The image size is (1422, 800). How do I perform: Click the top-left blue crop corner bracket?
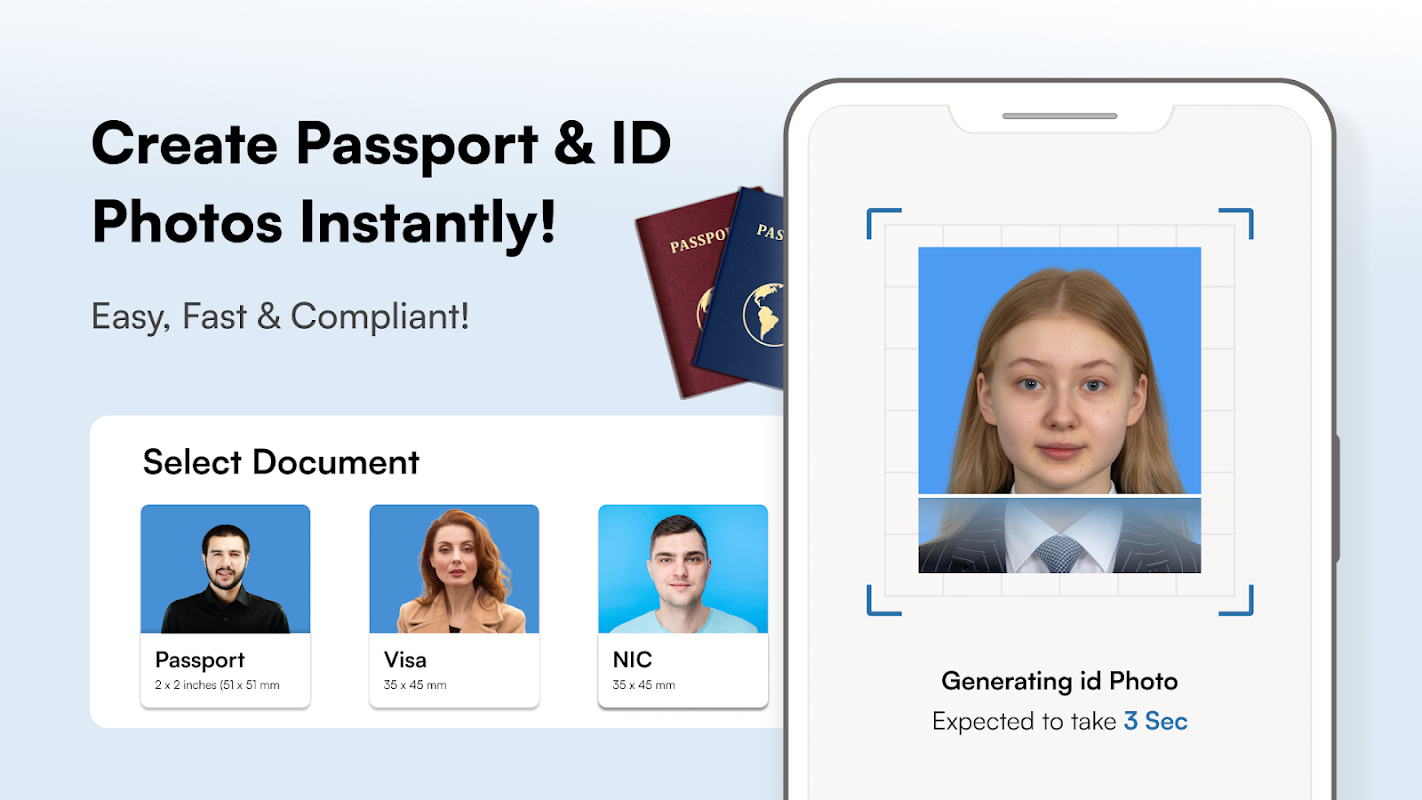pos(883,224)
